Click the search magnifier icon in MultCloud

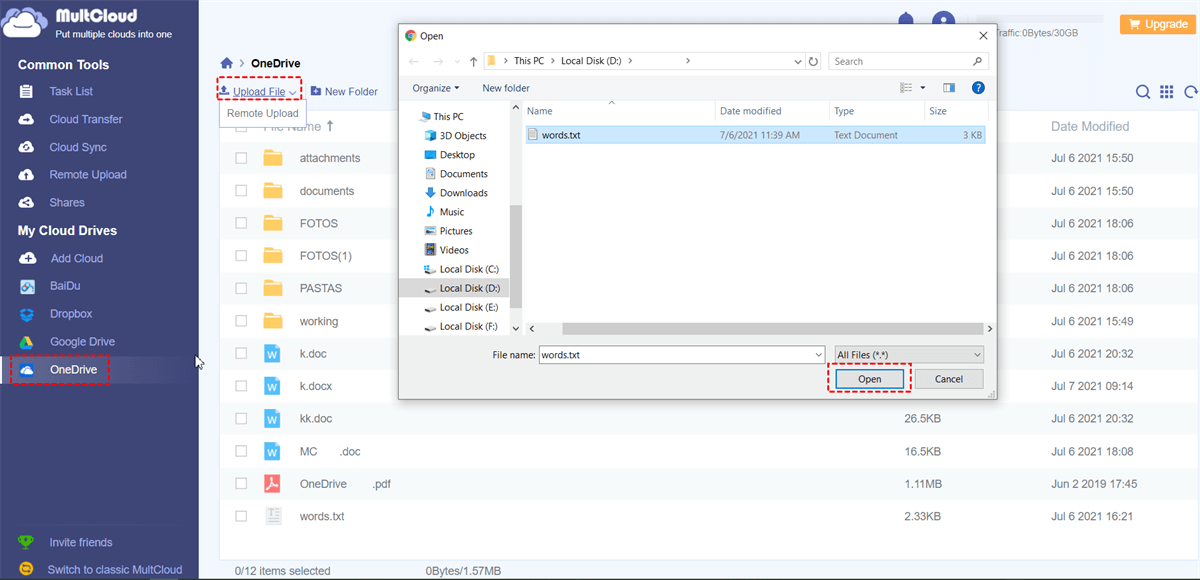click(x=1143, y=92)
